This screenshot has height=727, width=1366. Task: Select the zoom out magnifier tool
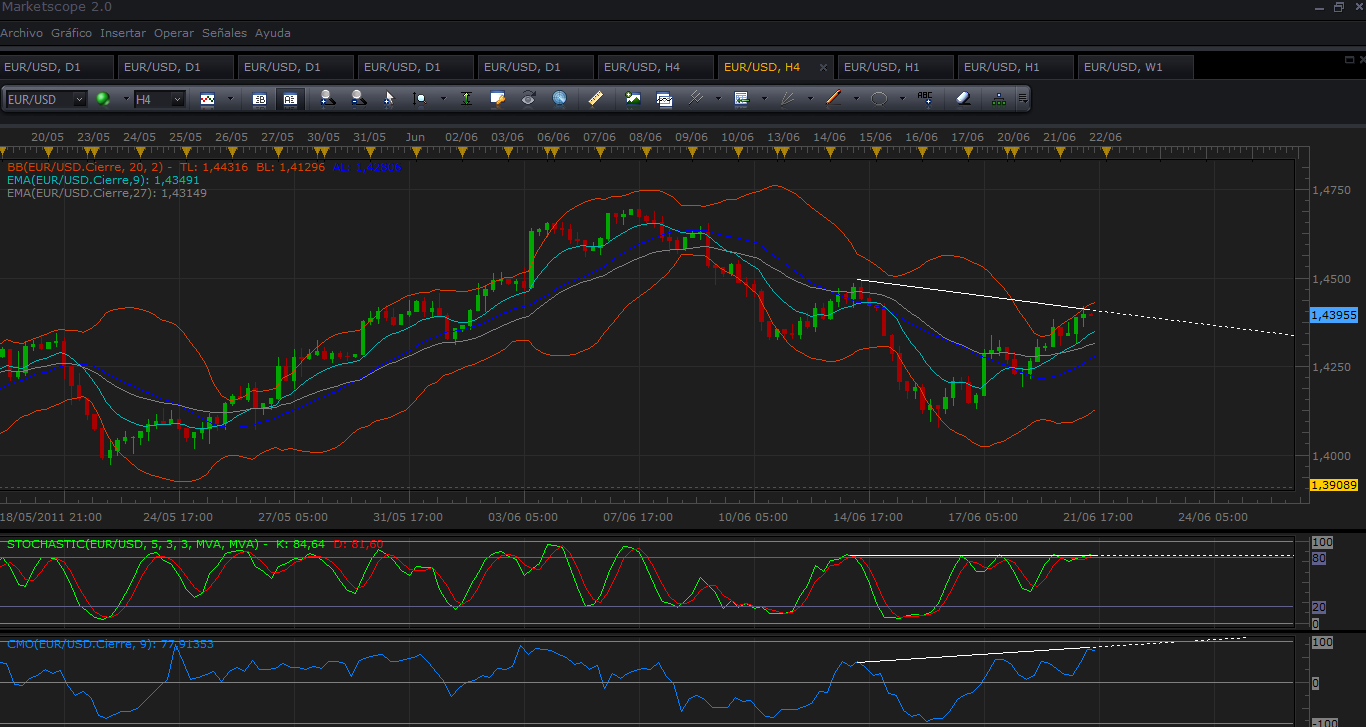tap(358, 99)
